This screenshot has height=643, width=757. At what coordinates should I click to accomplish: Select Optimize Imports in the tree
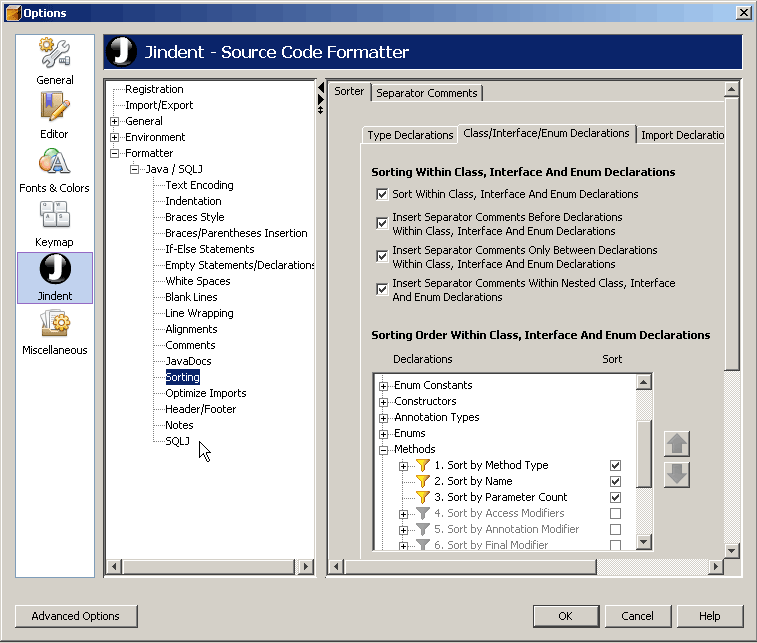click(x=205, y=393)
